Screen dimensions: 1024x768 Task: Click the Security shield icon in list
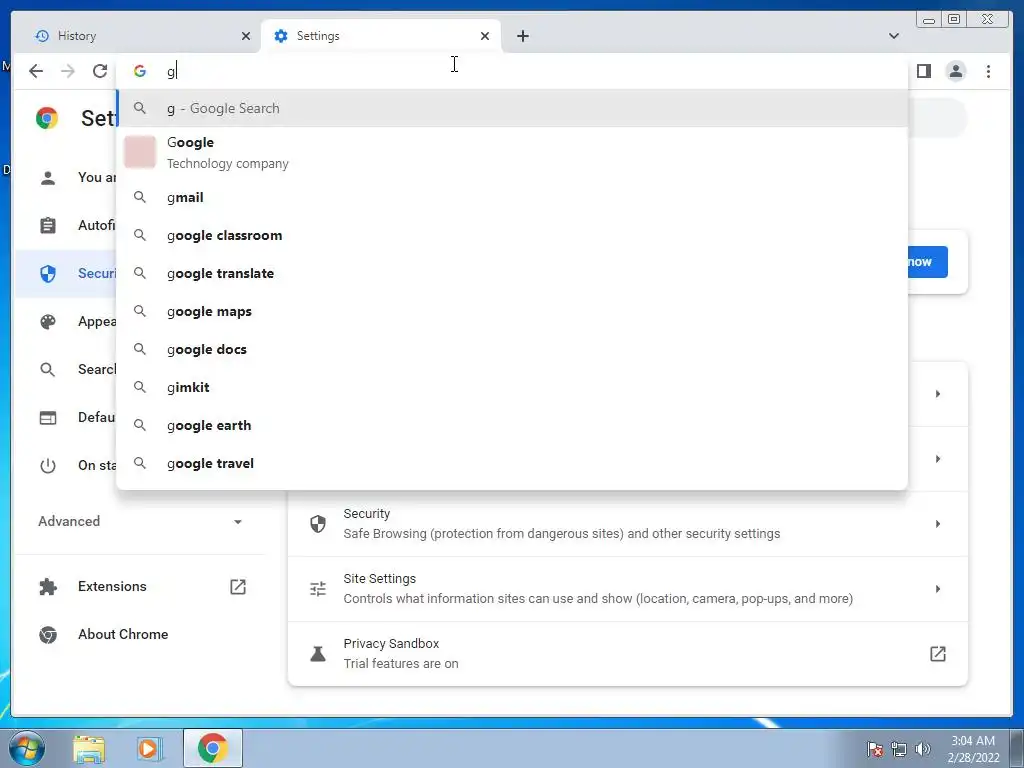click(318, 524)
